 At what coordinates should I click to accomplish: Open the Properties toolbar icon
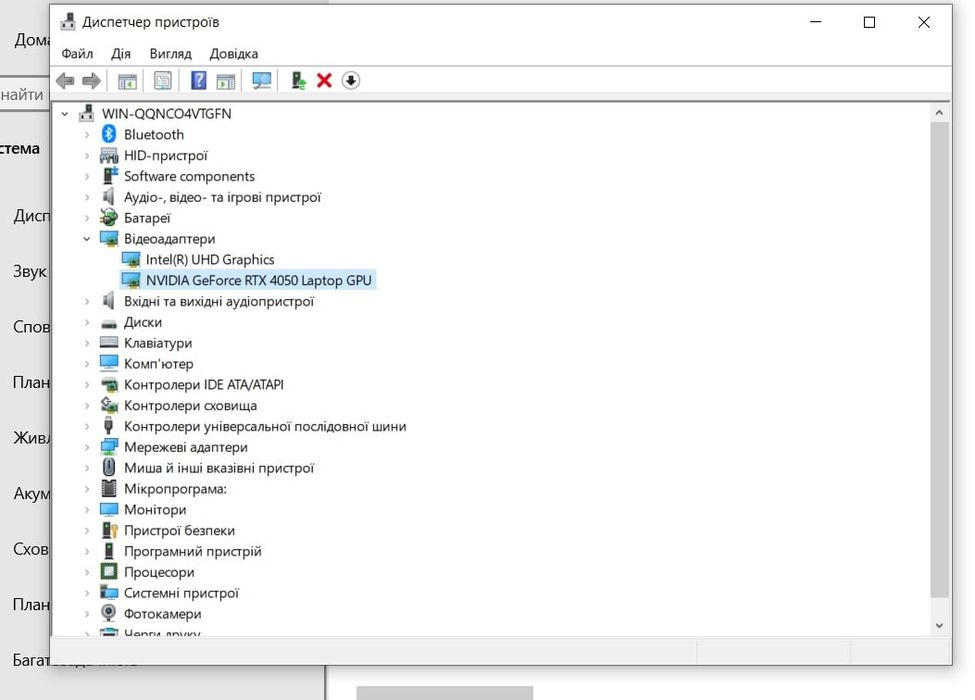(x=163, y=81)
